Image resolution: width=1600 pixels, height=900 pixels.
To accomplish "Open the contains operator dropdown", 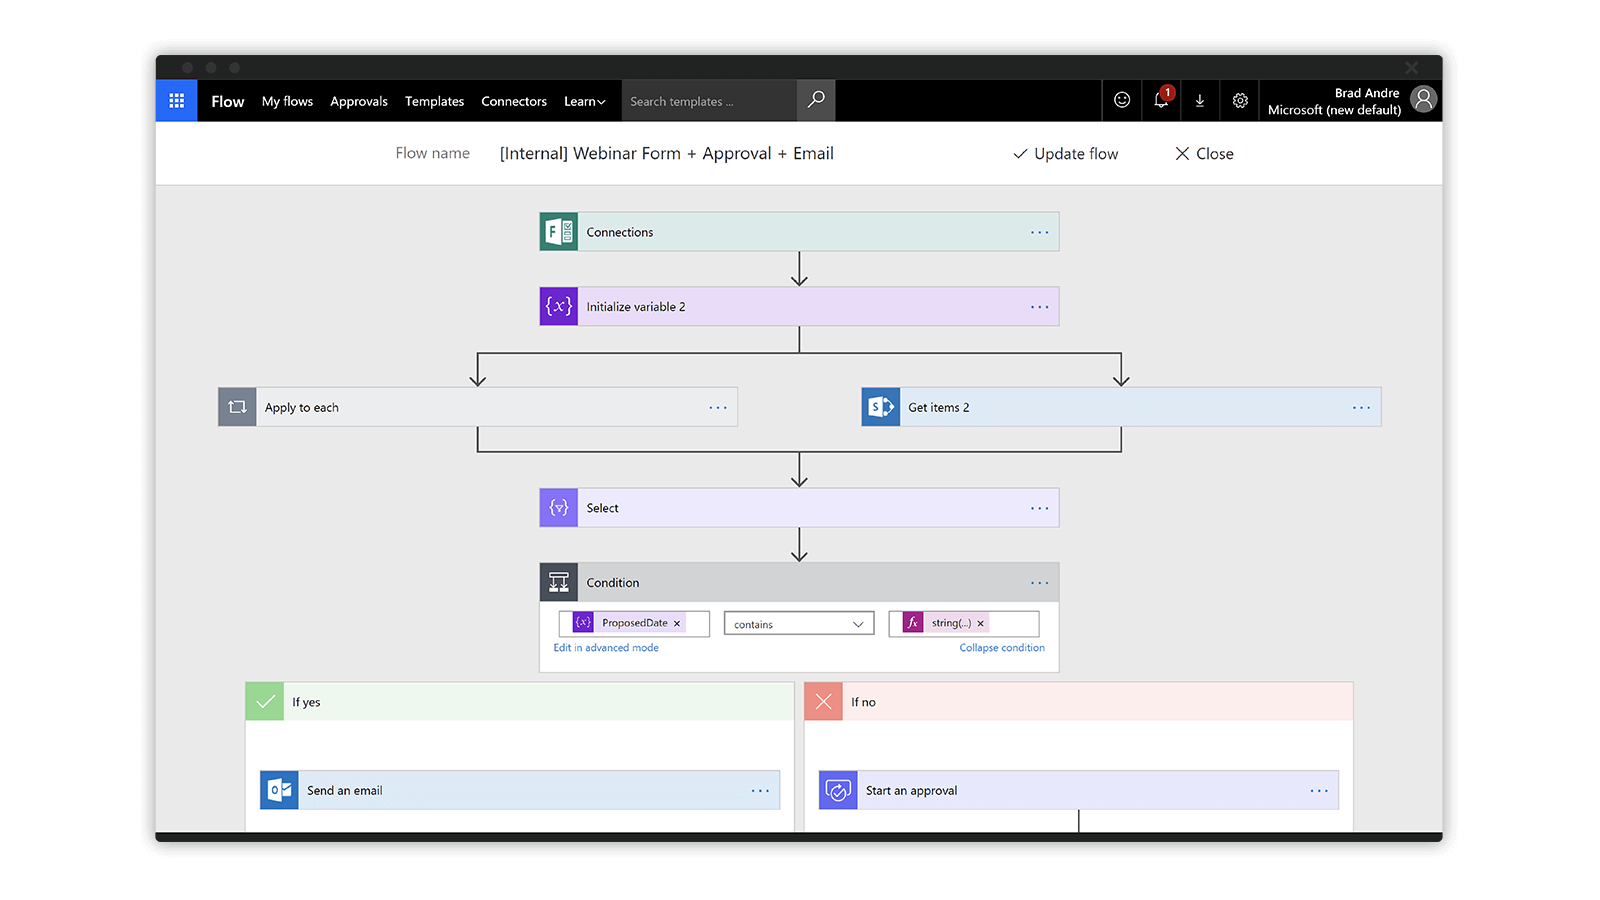I will (x=799, y=624).
